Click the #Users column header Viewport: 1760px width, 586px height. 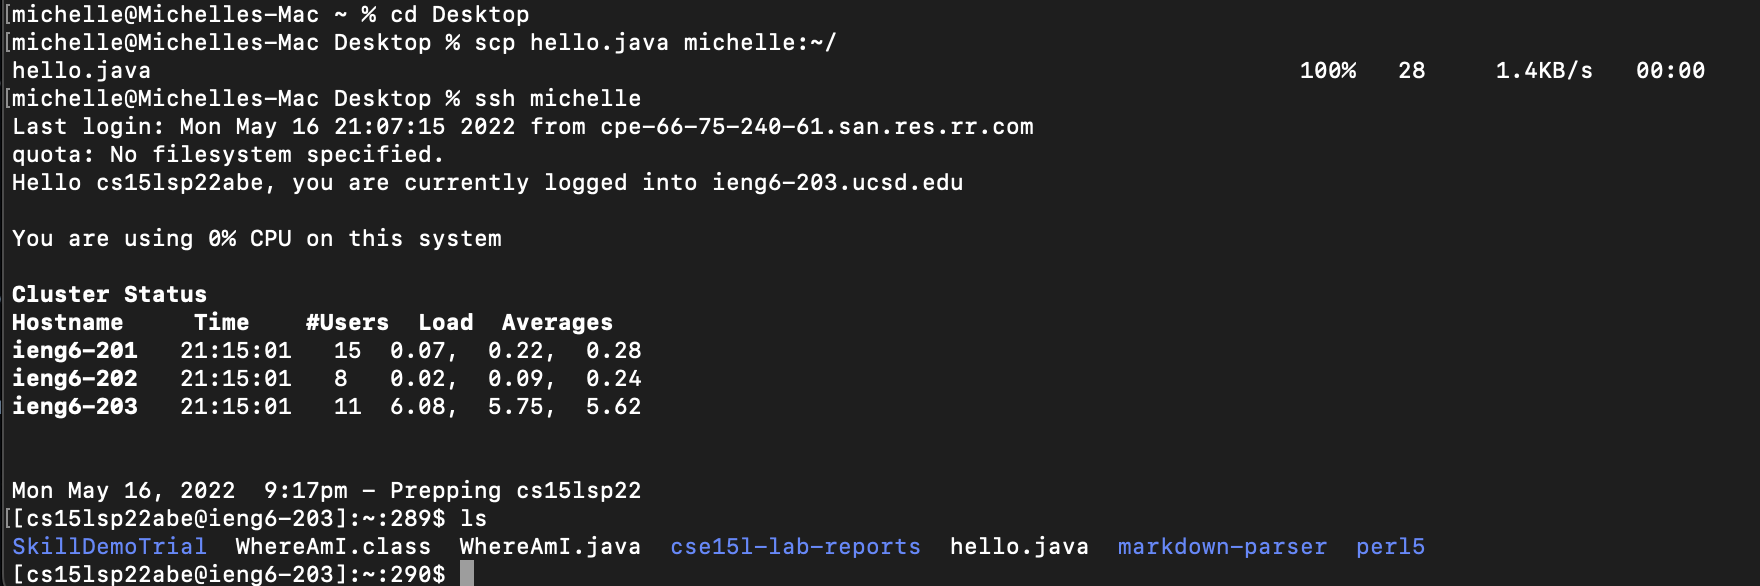pyautogui.click(x=347, y=323)
